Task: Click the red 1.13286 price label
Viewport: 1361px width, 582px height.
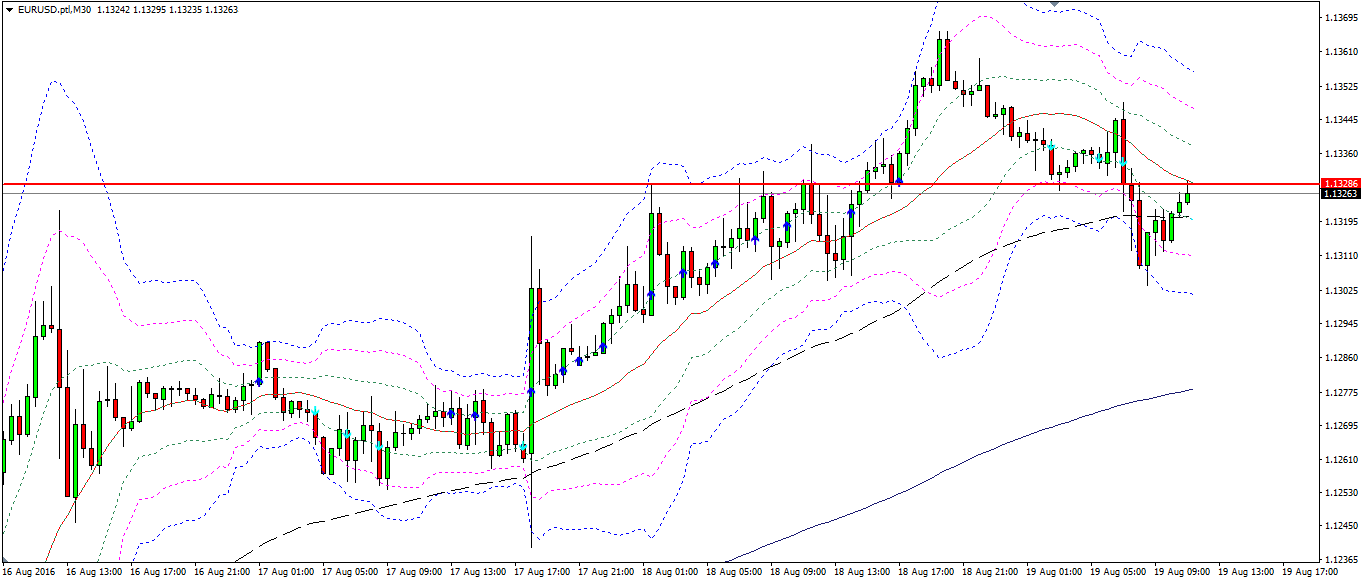Action: point(1340,184)
